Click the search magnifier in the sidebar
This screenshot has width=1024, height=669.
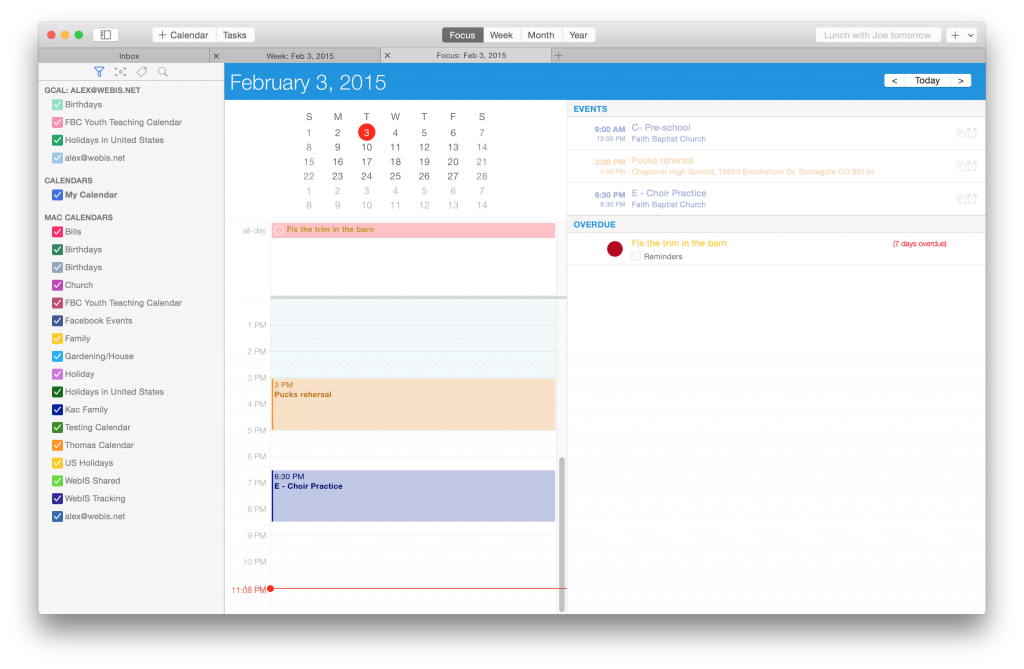pos(163,71)
